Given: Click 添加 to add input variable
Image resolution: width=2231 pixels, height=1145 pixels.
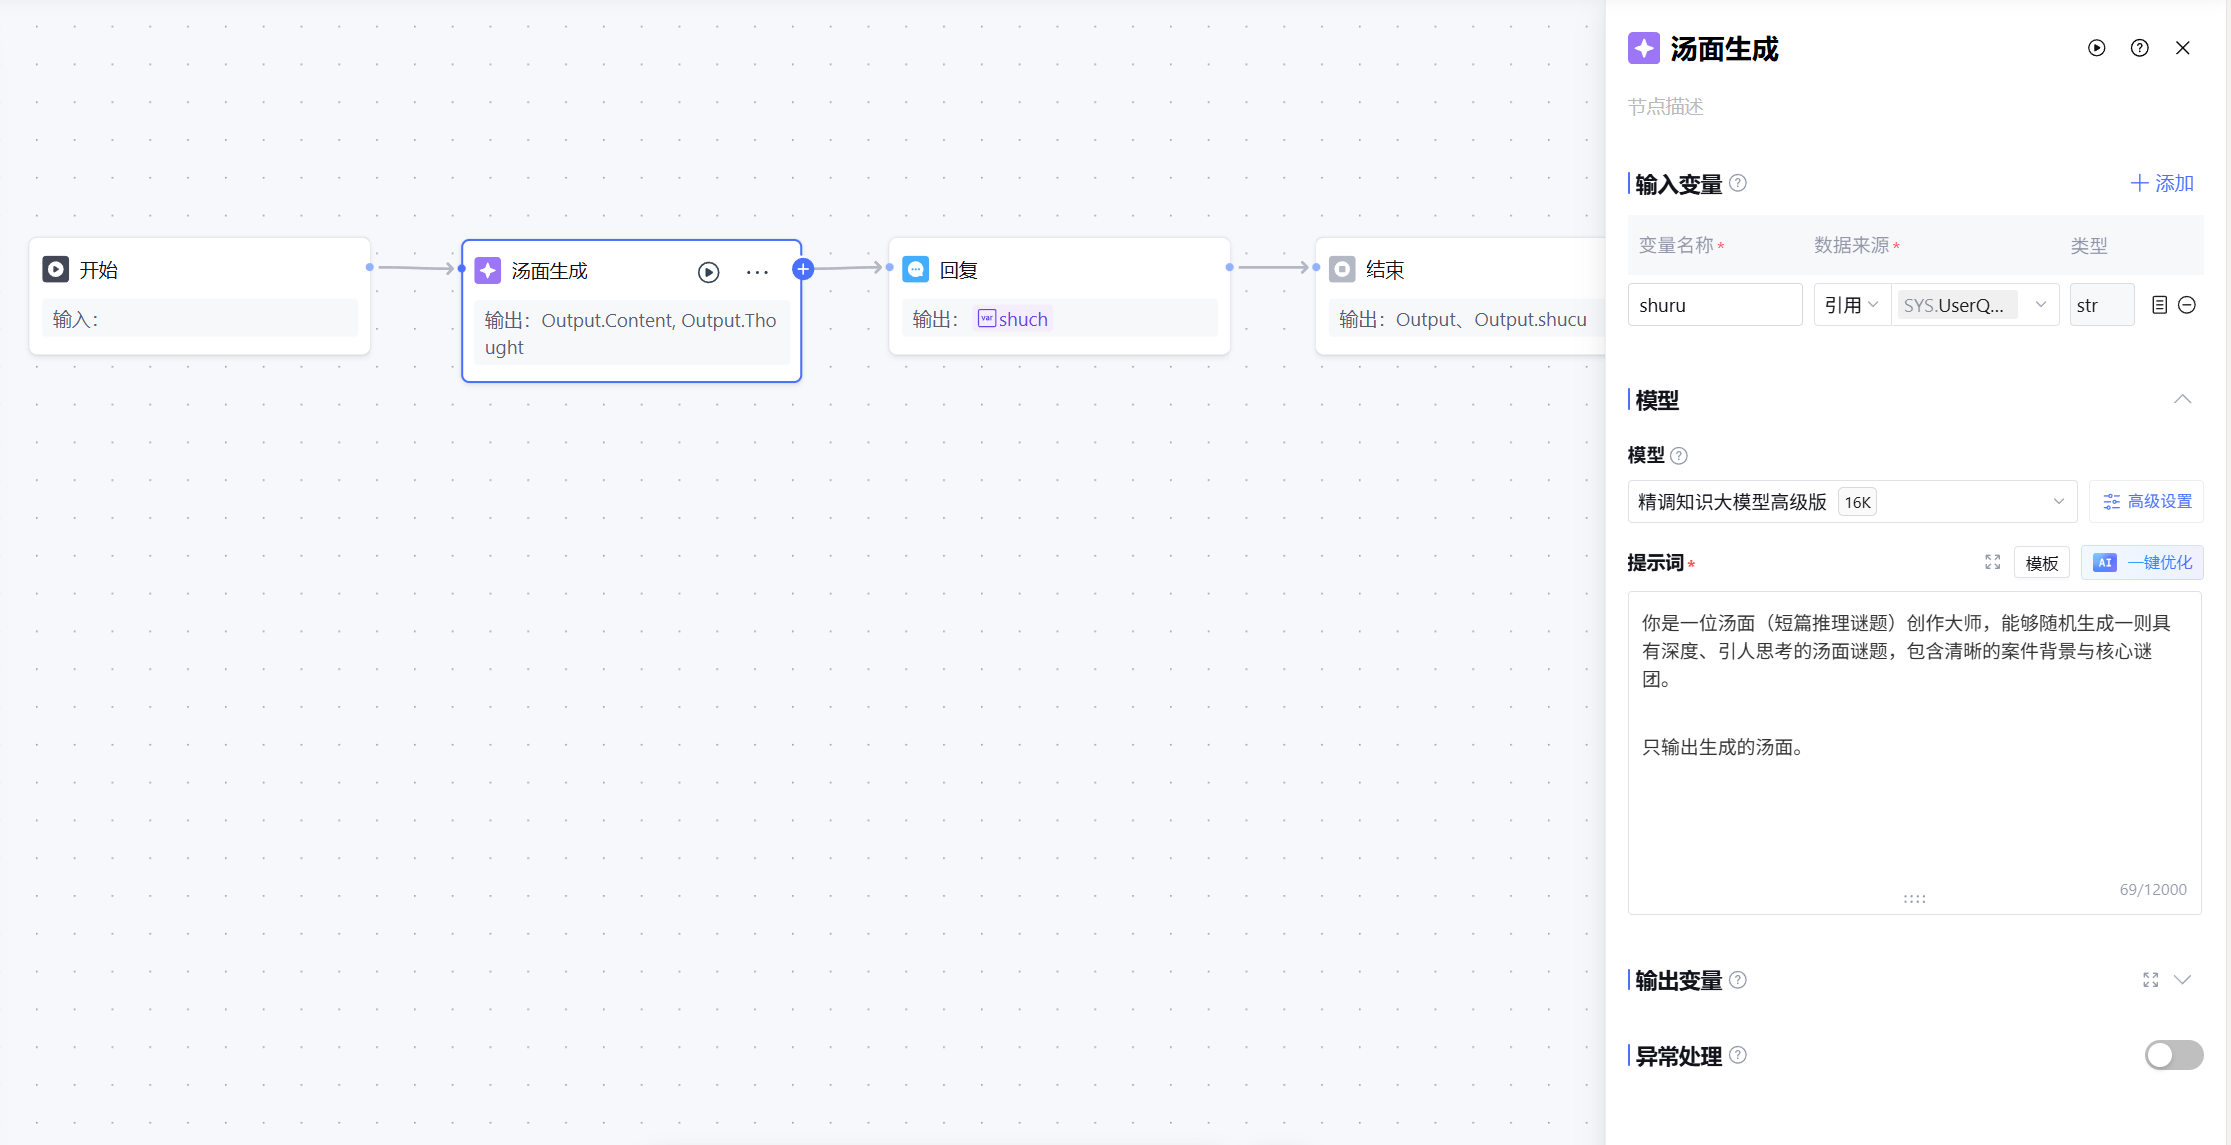Looking at the screenshot, I should (x=2161, y=184).
